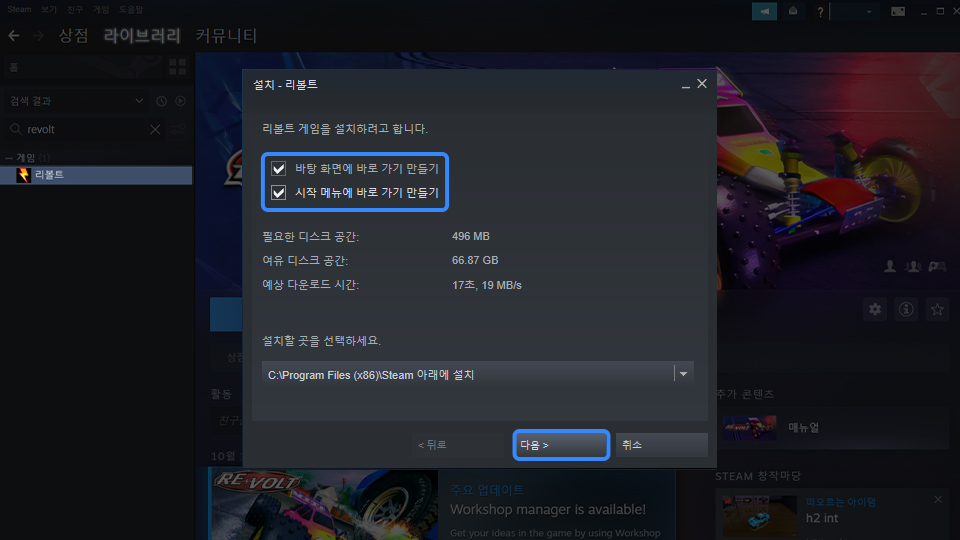The image size is (960, 540).
Task: Click the multiplayer icon on banner
Action: (x=913, y=266)
